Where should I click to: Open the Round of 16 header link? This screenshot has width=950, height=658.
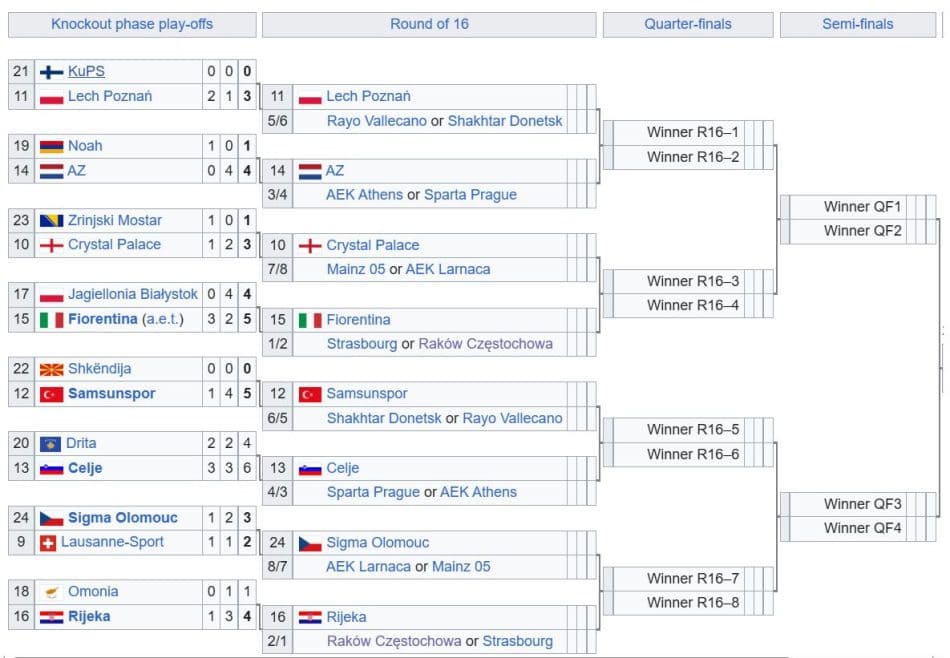[x=429, y=24]
